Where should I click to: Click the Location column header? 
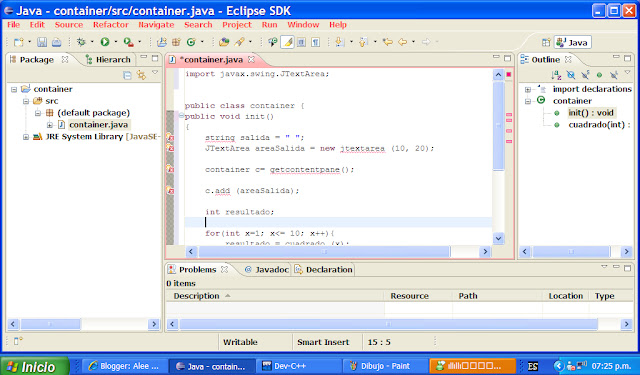click(x=565, y=296)
